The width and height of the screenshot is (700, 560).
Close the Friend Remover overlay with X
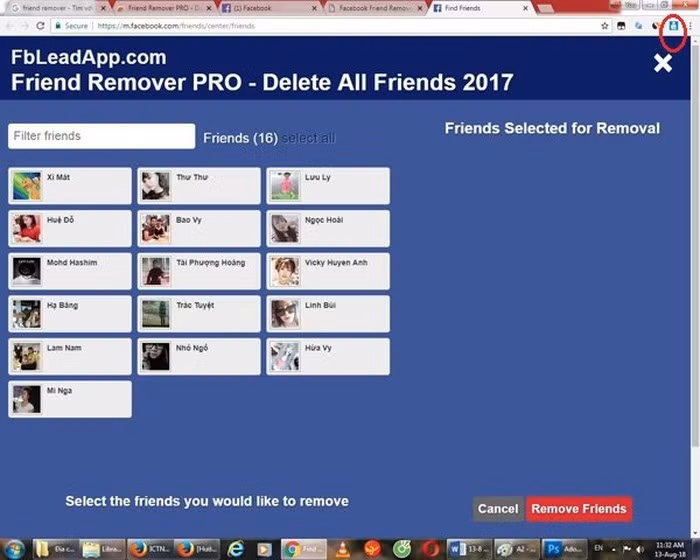[662, 64]
